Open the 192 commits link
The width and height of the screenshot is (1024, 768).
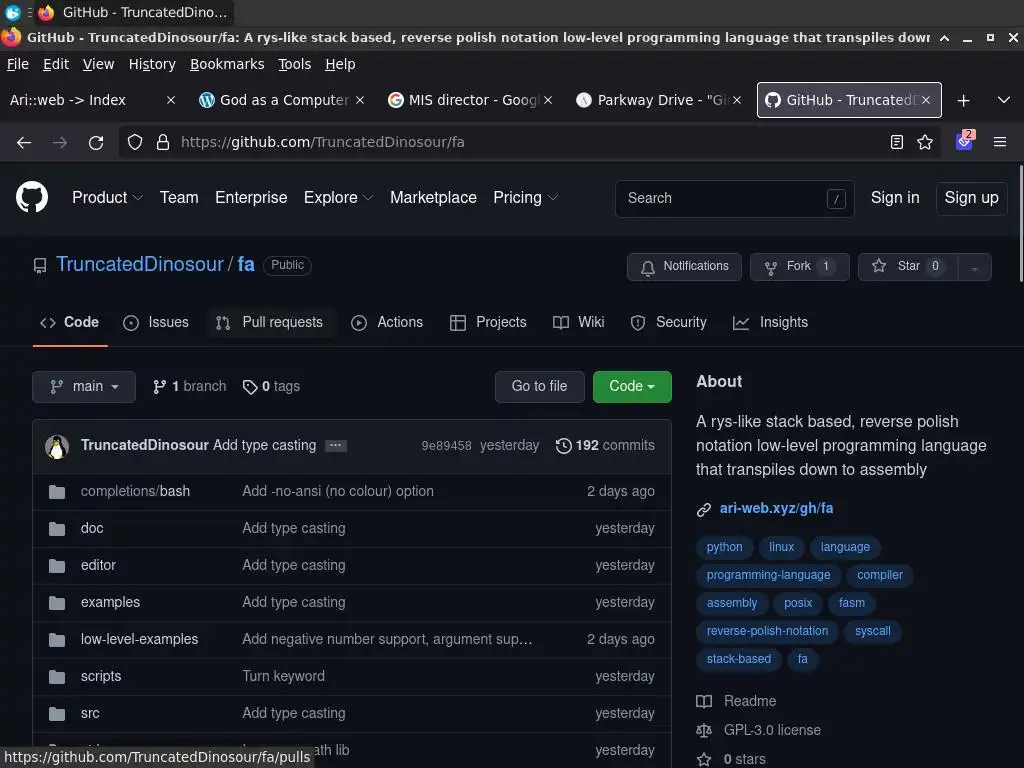point(605,446)
